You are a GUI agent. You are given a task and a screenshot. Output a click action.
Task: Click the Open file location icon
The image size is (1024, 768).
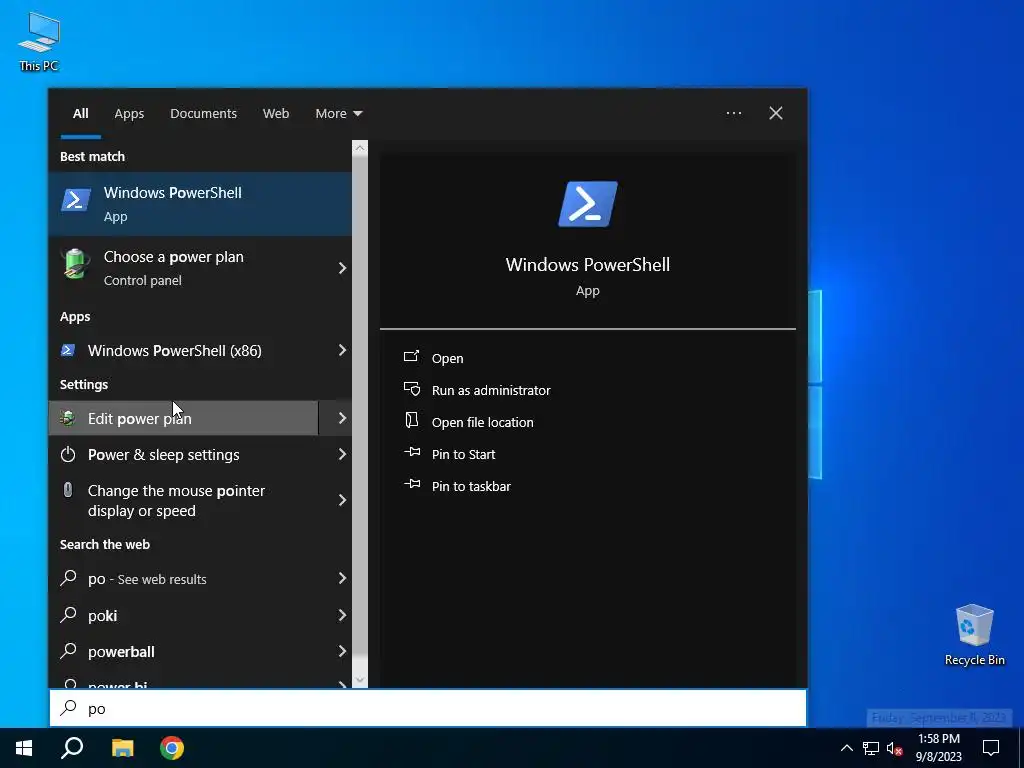point(411,421)
